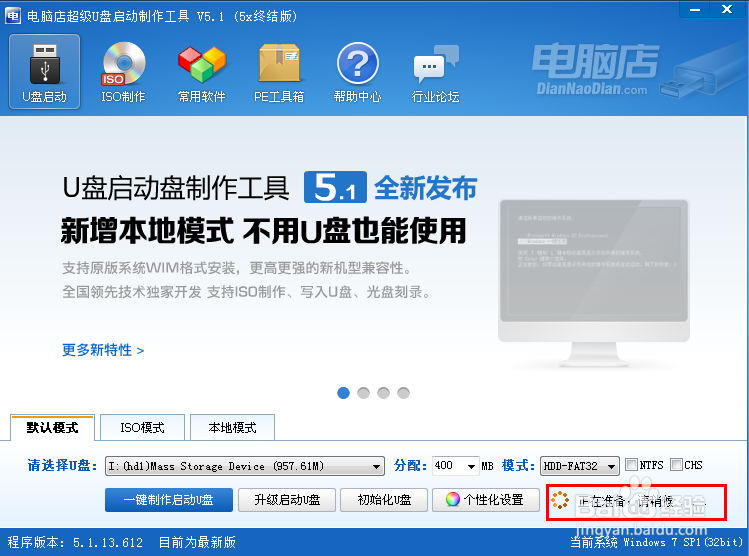This screenshot has height=556, width=749.
Task: Enable the NTFS checkbox
Action: pyautogui.click(x=631, y=464)
